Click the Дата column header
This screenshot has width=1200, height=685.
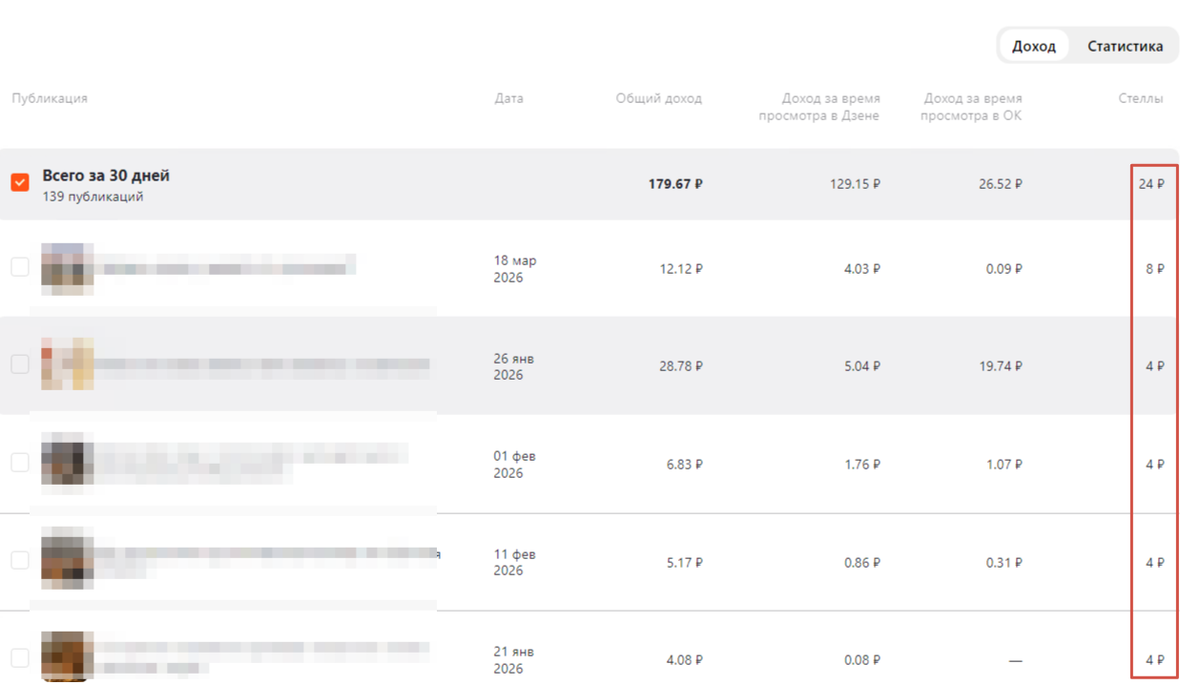509,98
